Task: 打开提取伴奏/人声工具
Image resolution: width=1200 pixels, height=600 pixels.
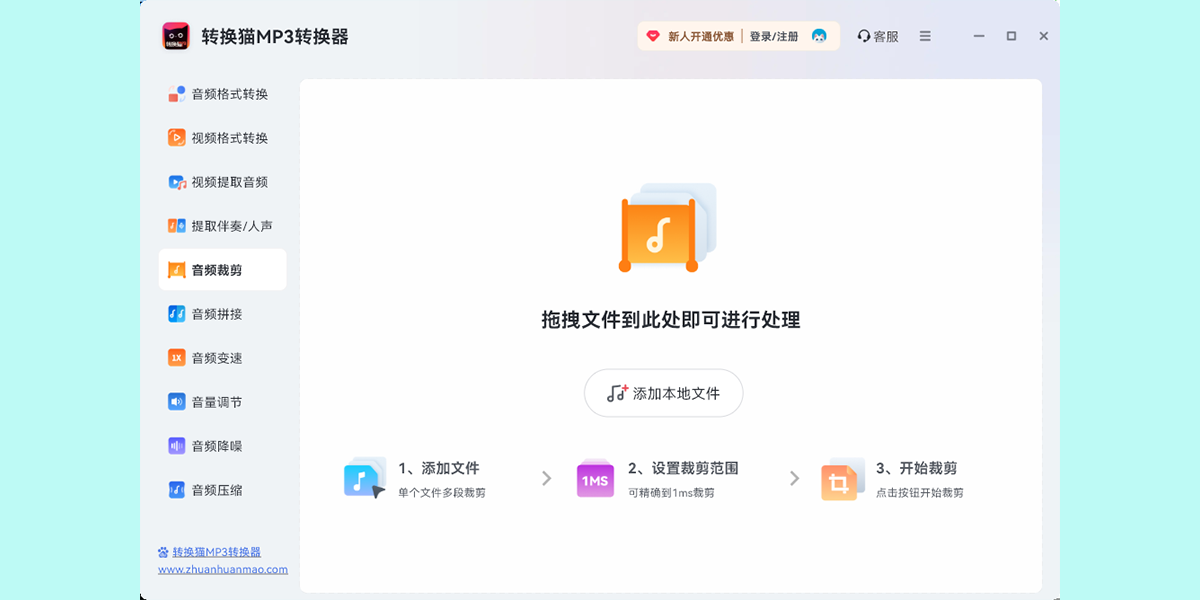Action: (217, 225)
